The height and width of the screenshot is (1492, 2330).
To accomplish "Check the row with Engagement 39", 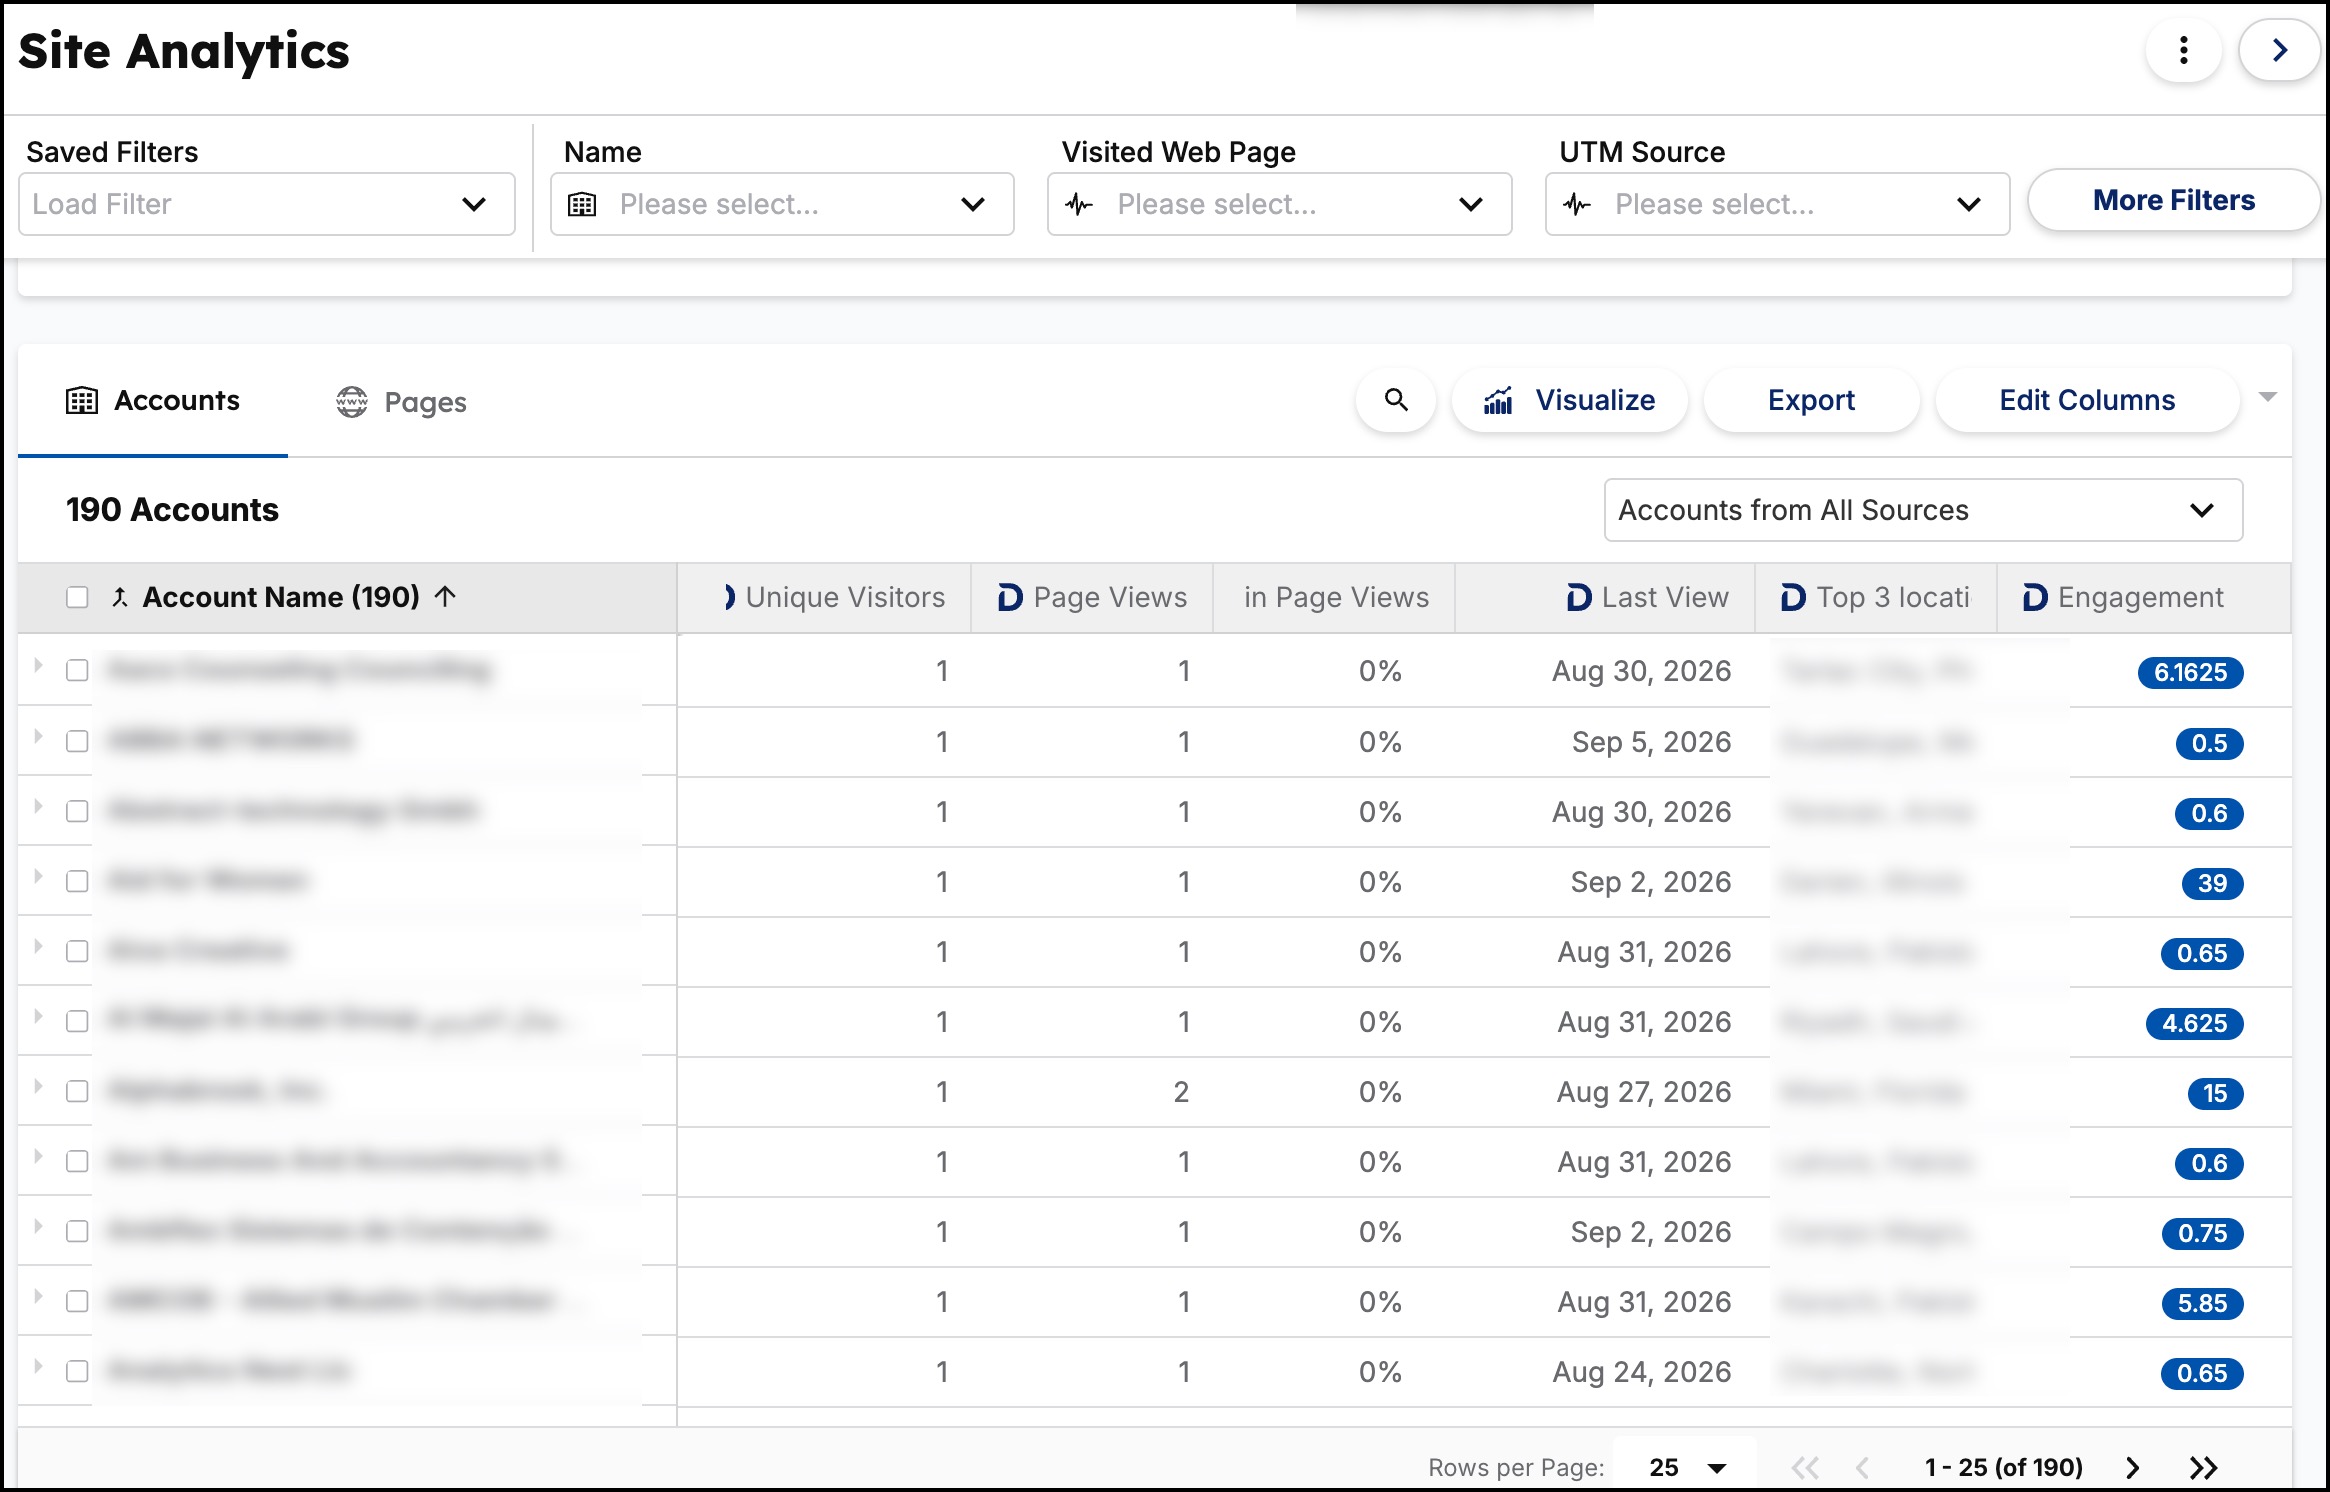I will point(77,881).
